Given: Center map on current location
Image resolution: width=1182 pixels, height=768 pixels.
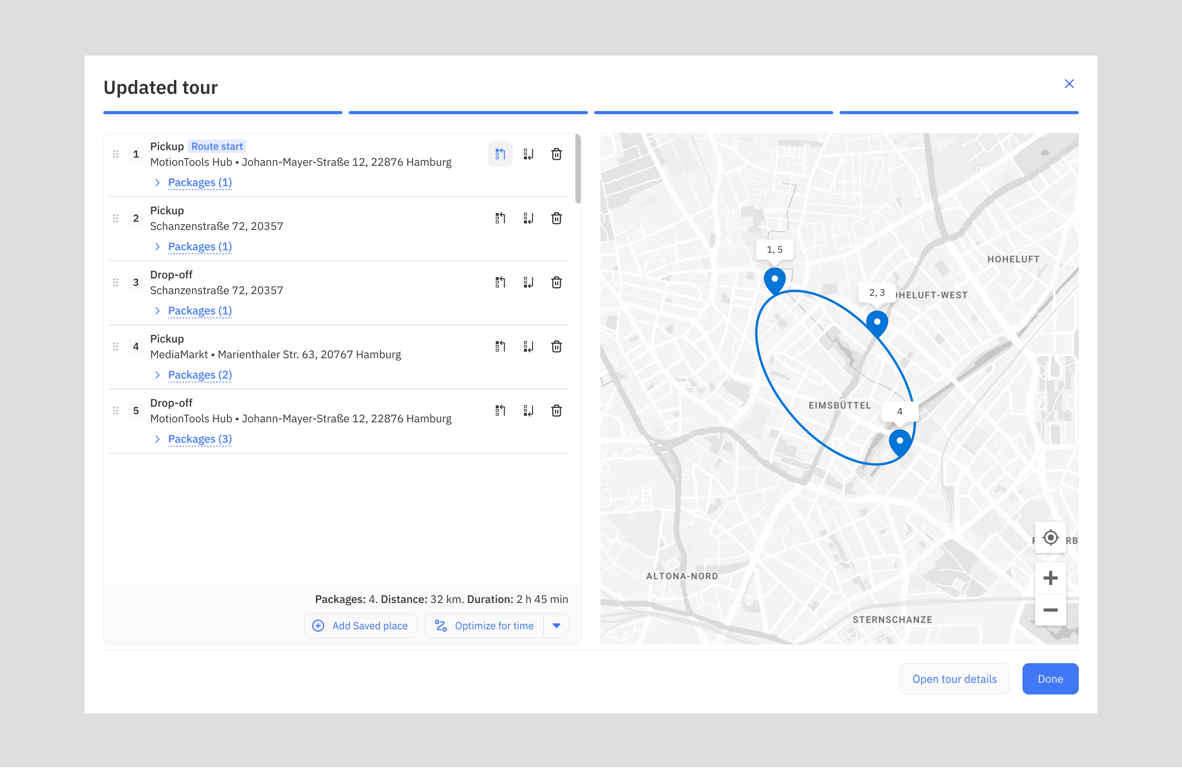Looking at the screenshot, I should 1050,537.
